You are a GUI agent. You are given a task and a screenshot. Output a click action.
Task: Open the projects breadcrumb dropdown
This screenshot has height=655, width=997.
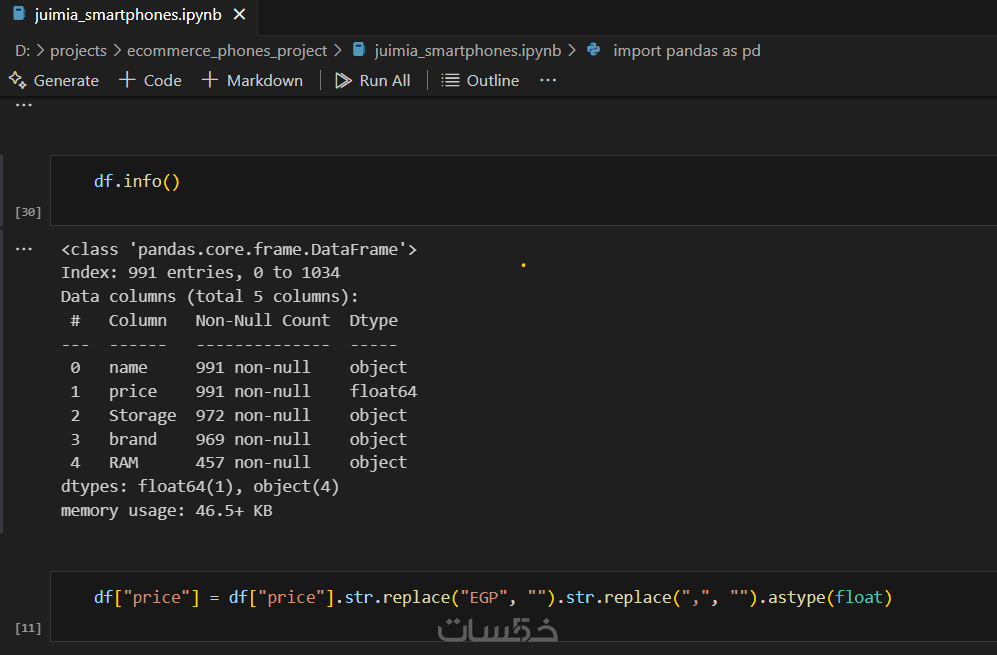[78, 50]
